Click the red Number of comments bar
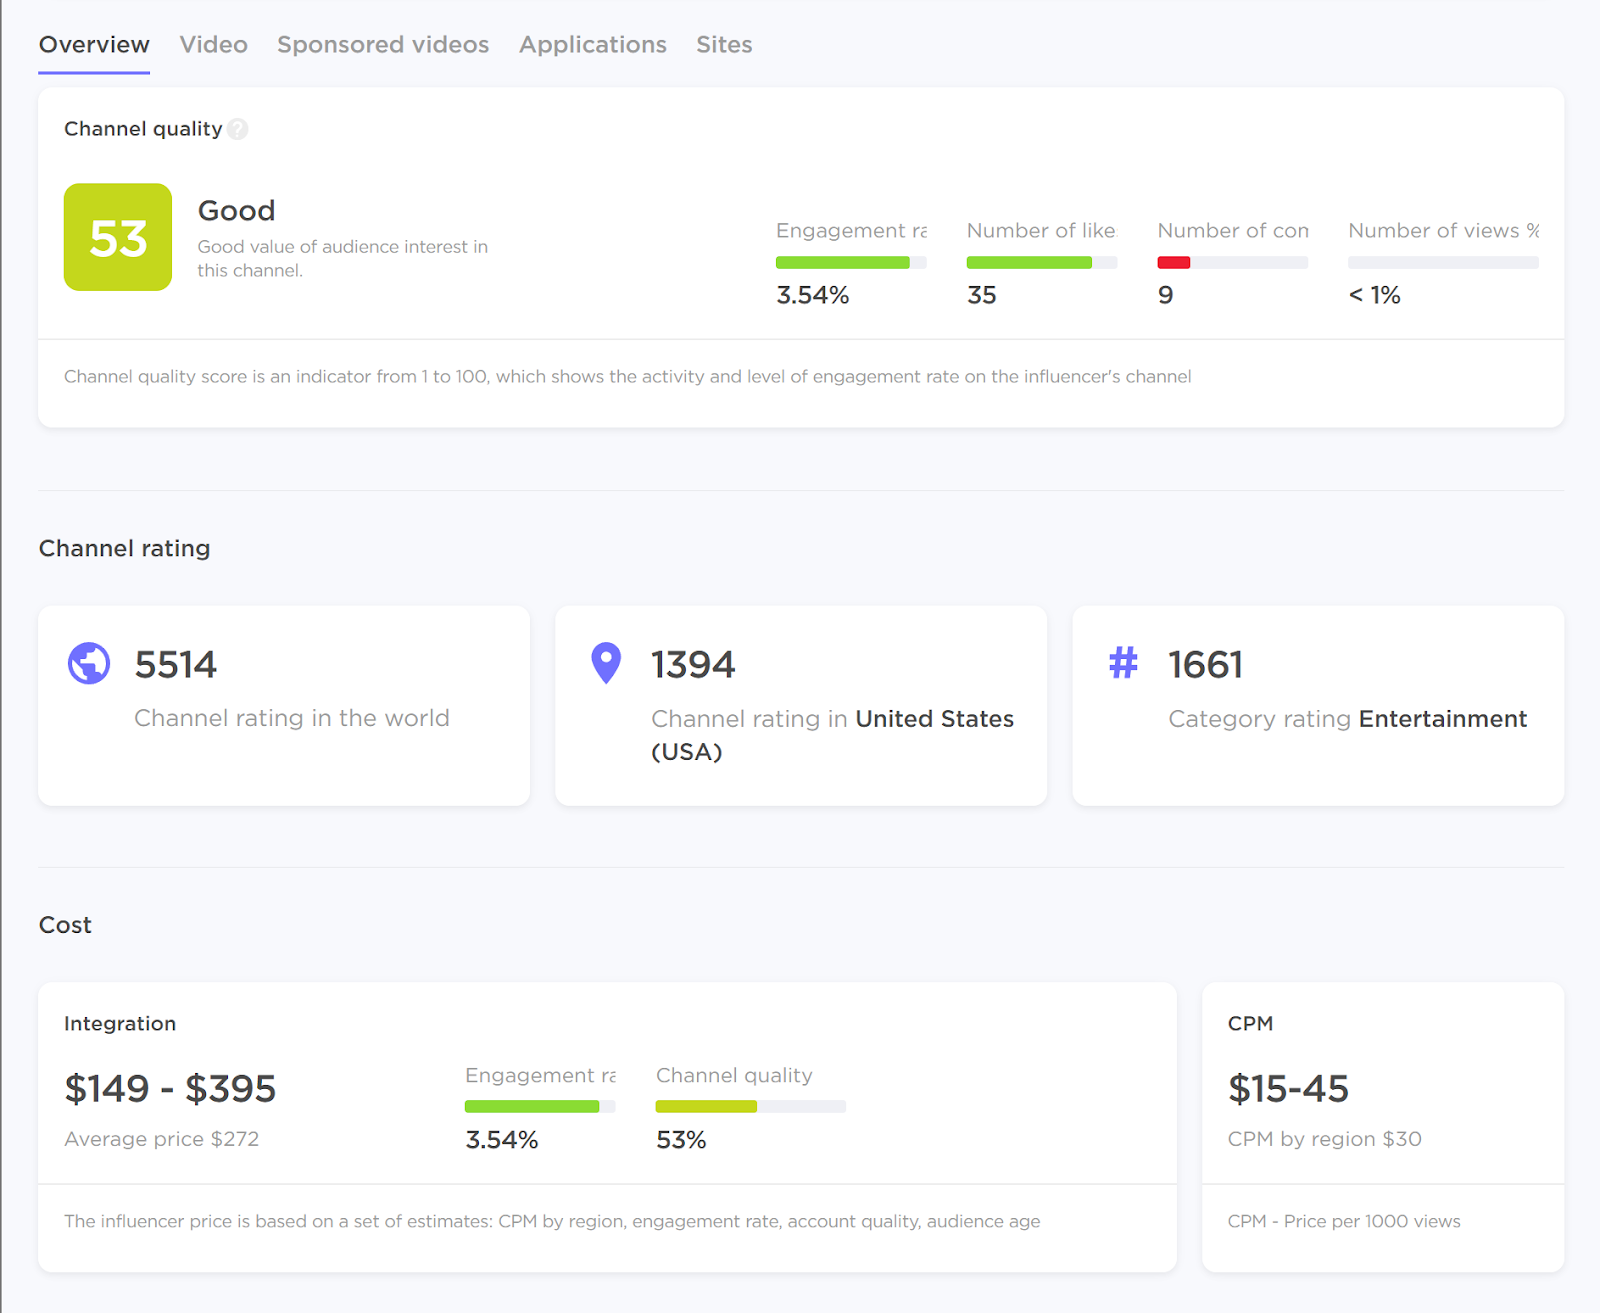The image size is (1600, 1313). (1175, 262)
